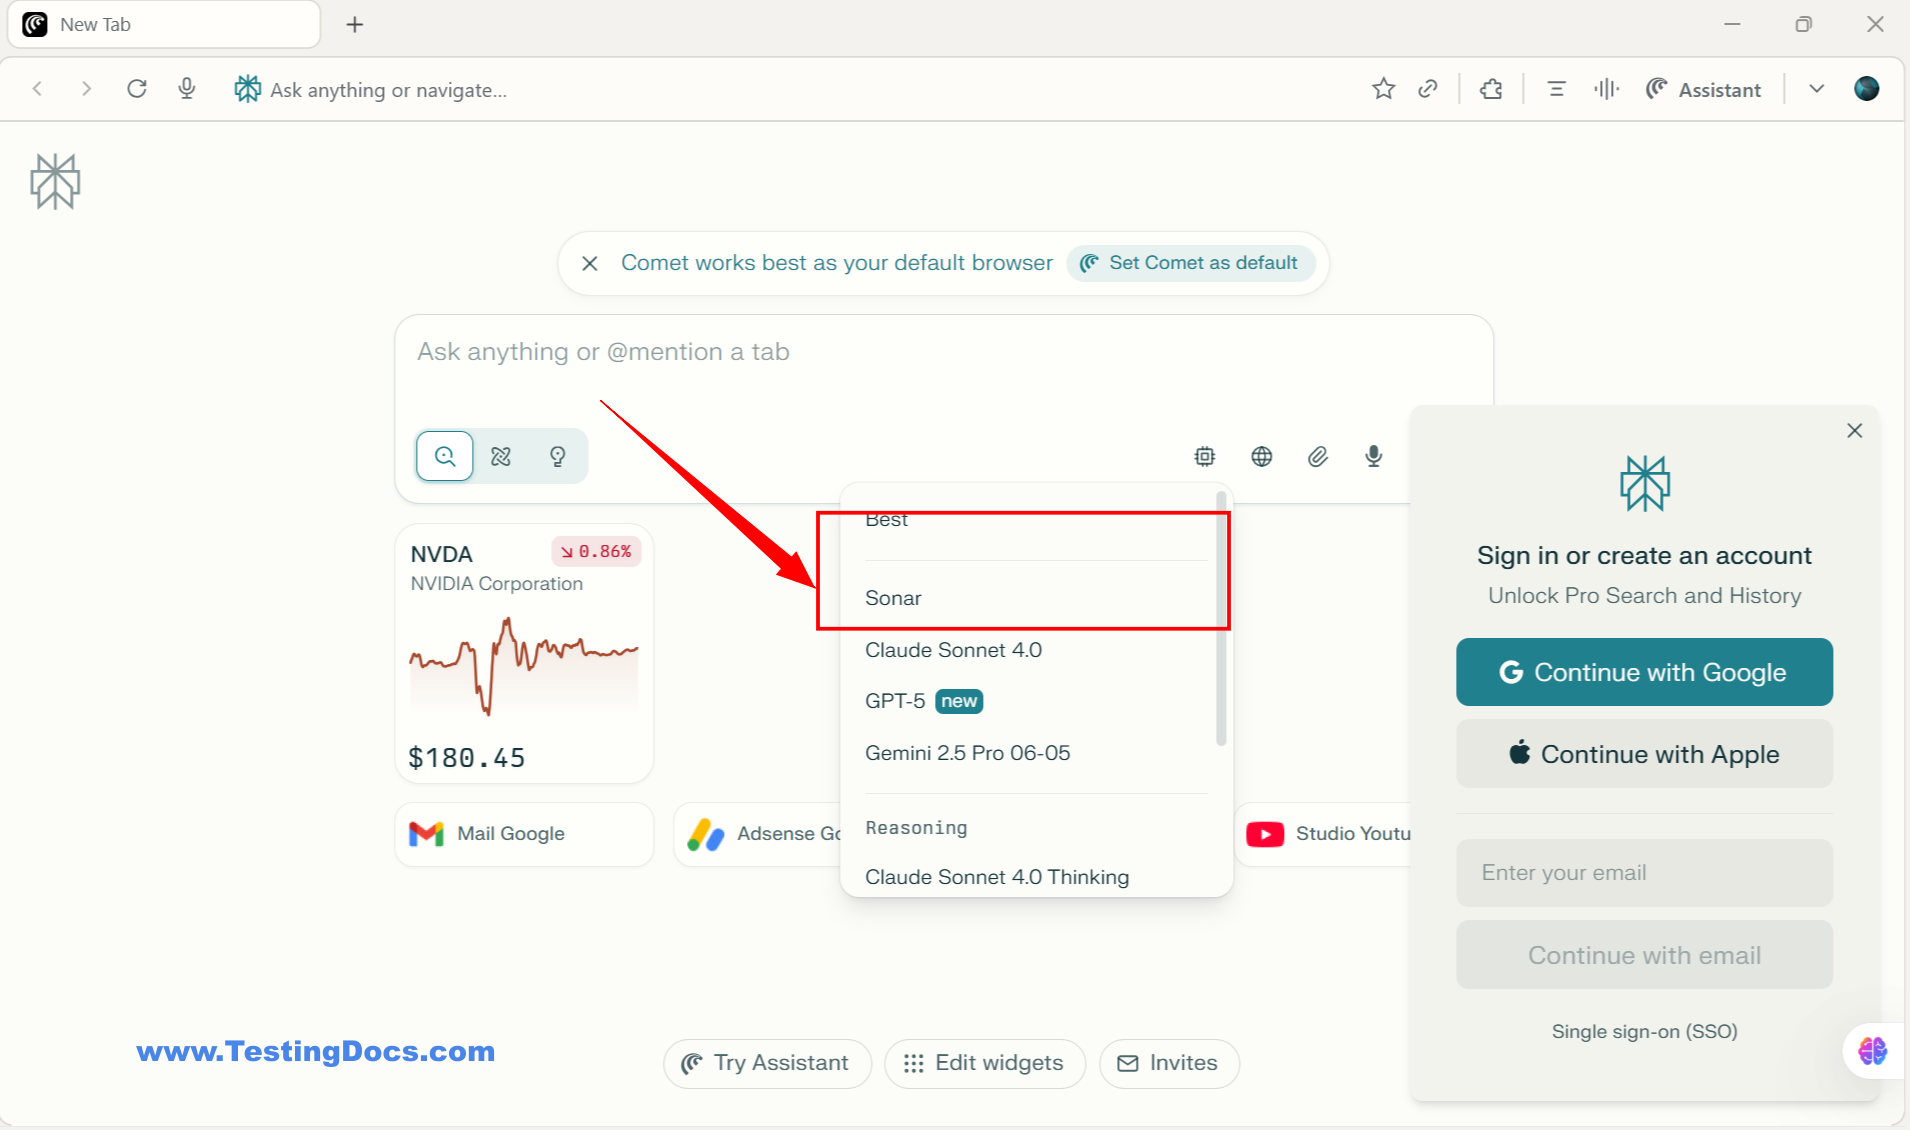Click the Enter your email field
Screen dimensions: 1910x1130
pos(1643,872)
